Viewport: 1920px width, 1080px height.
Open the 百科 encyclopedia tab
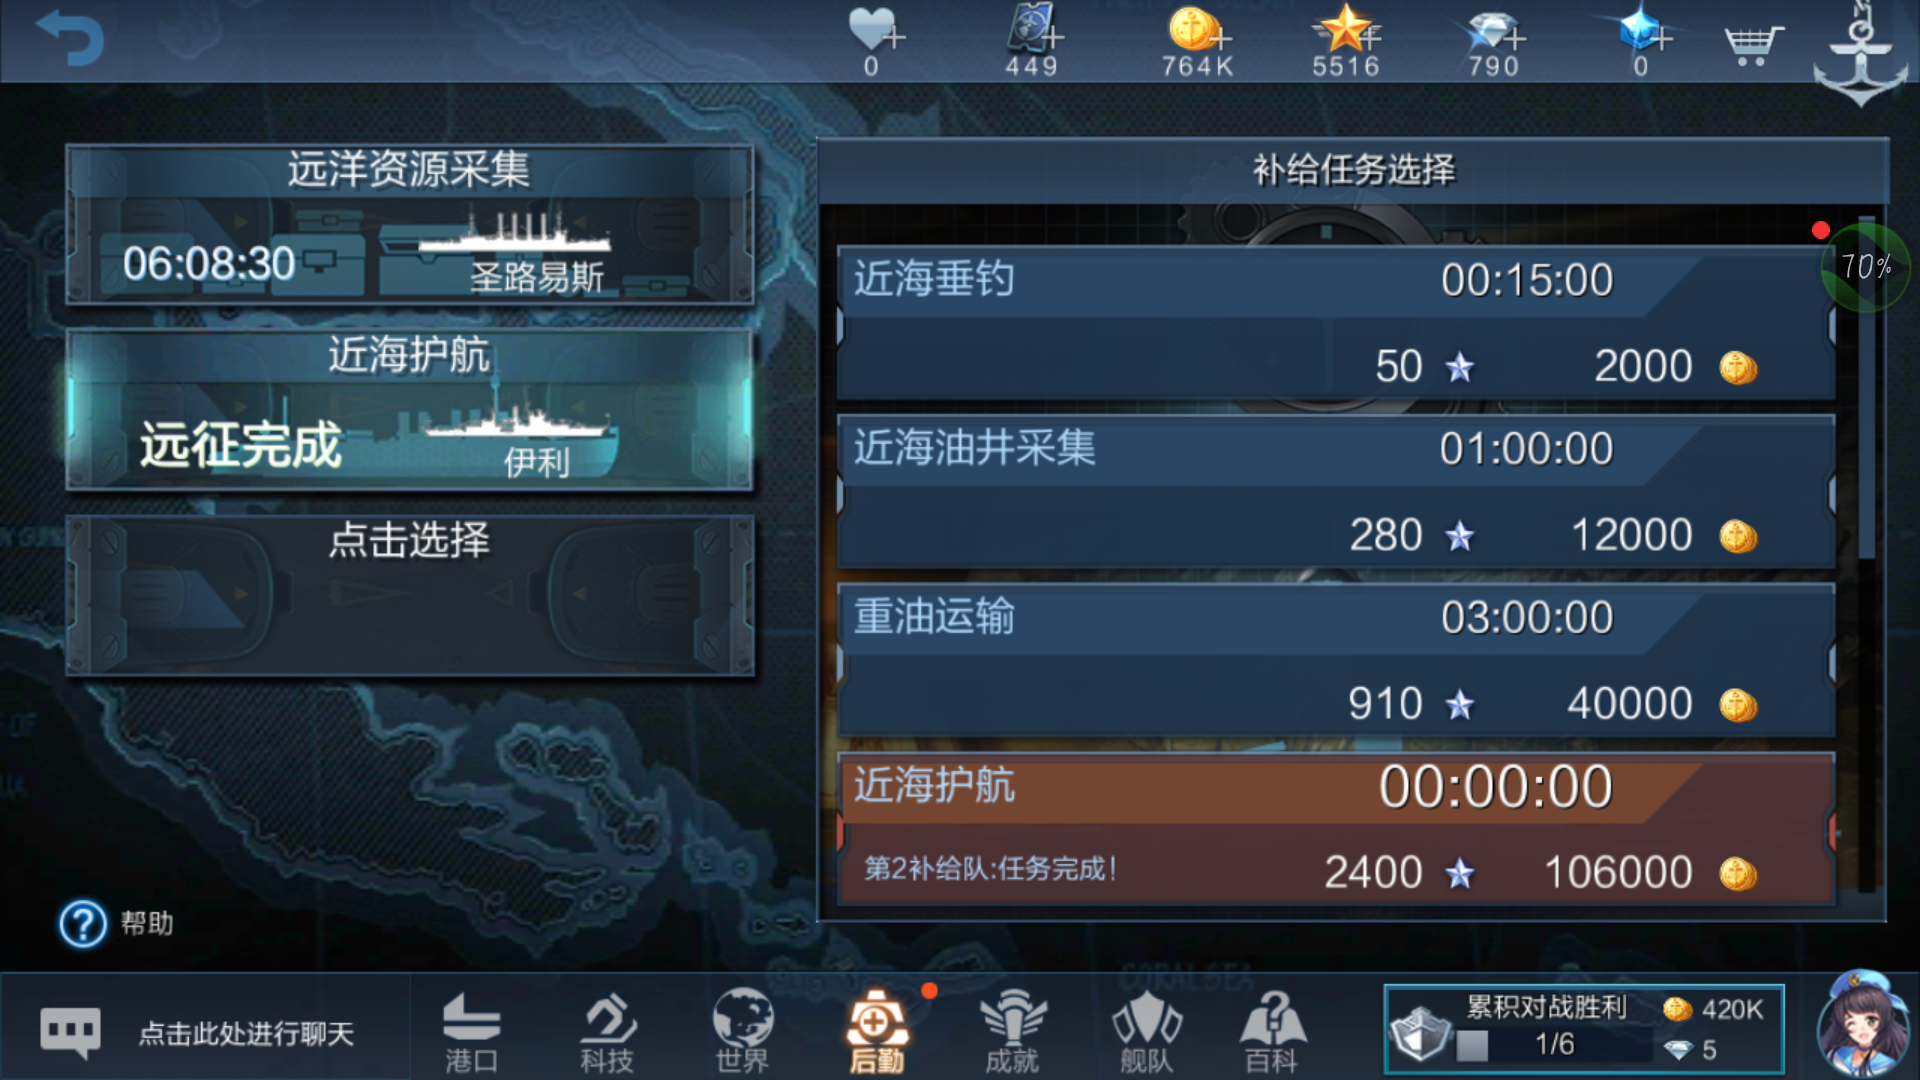click(x=1273, y=1032)
